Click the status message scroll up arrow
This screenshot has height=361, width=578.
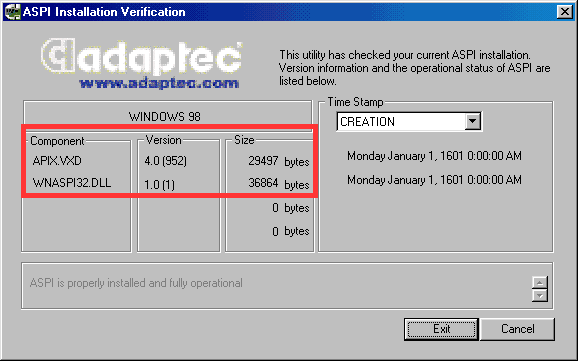pyautogui.click(x=540, y=282)
